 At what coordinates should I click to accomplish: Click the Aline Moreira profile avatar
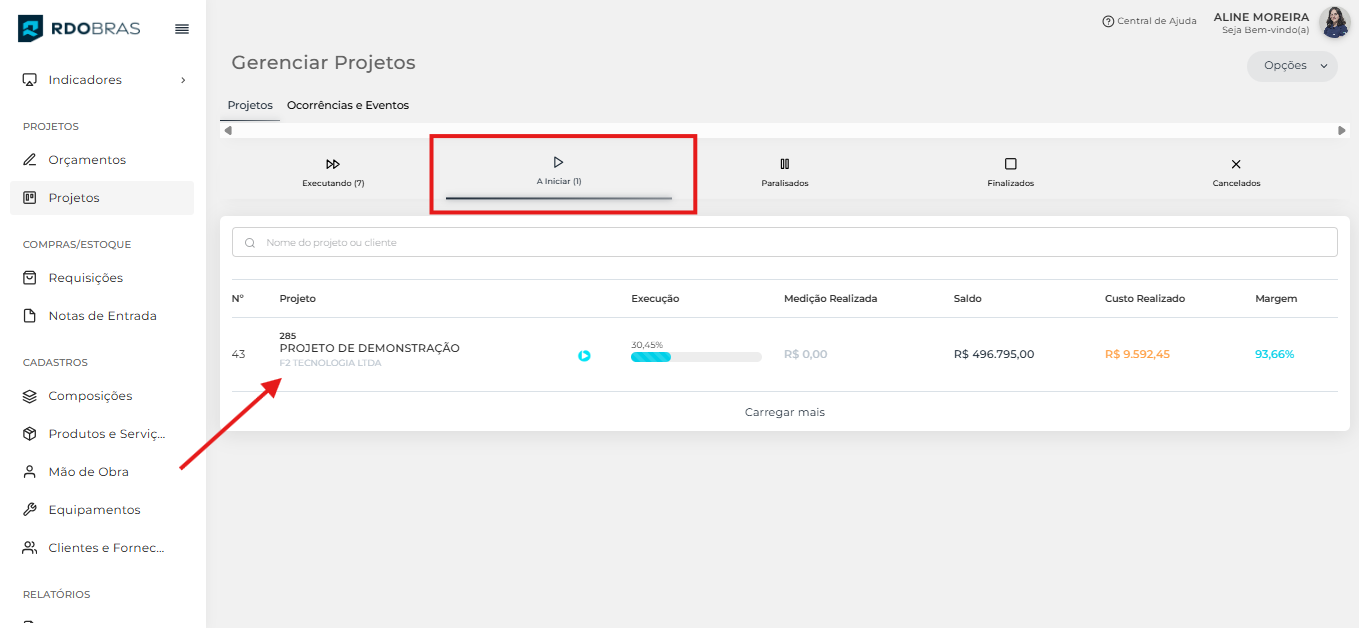1334,22
